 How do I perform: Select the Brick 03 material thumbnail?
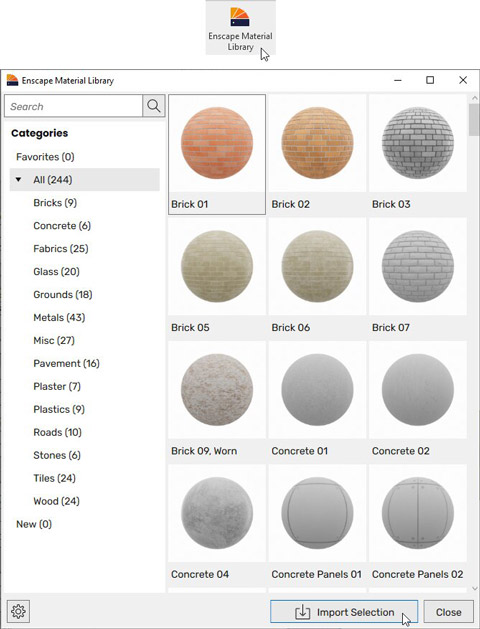417,154
